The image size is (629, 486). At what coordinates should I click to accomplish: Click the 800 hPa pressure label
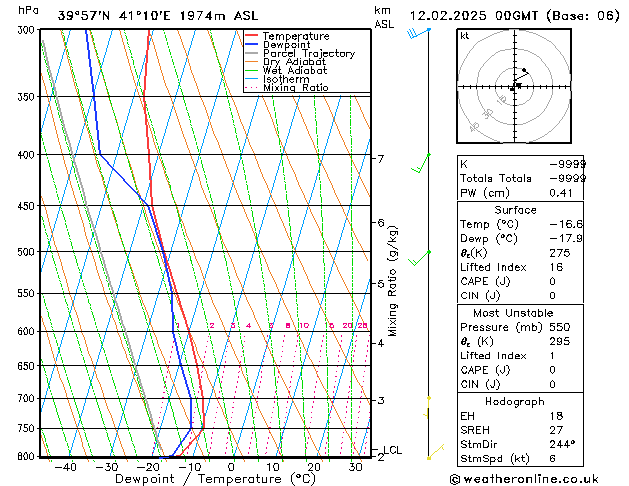28,457
